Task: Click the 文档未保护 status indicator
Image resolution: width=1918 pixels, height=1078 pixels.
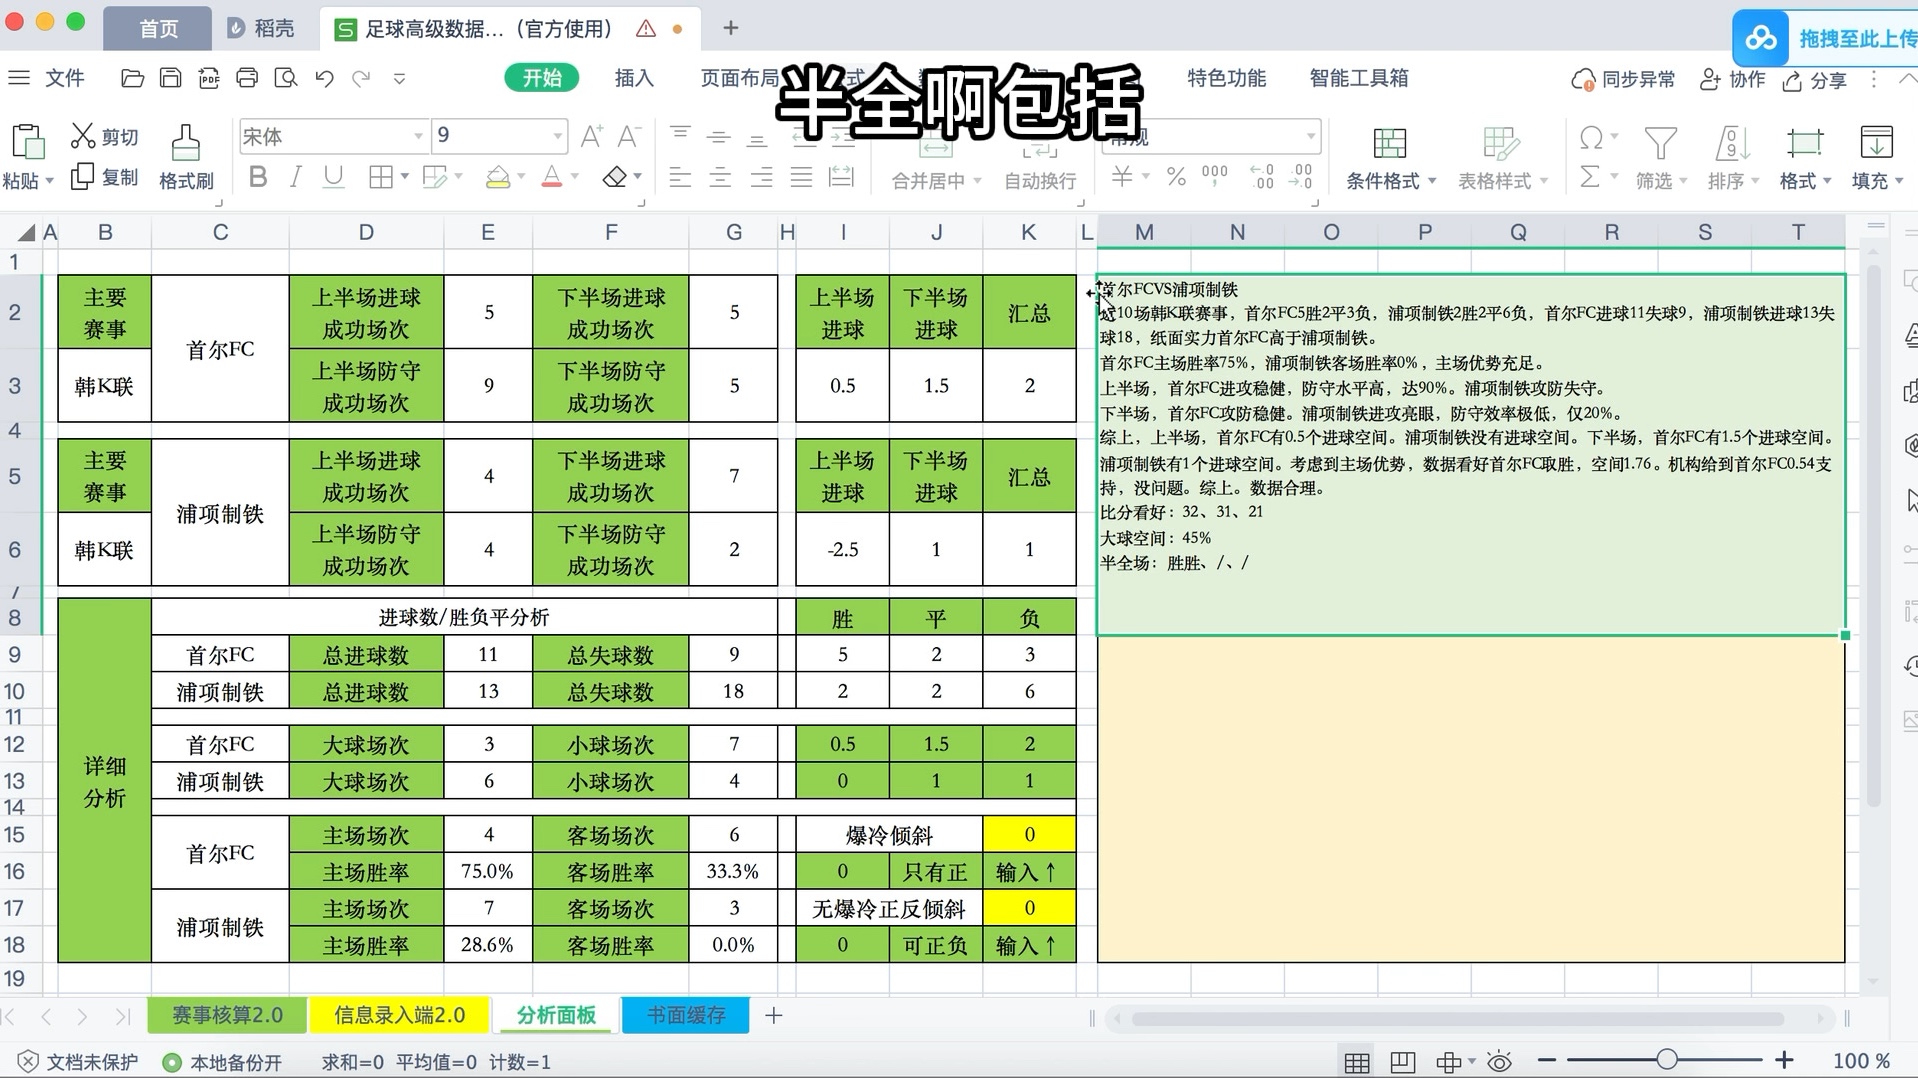Action: [x=79, y=1062]
